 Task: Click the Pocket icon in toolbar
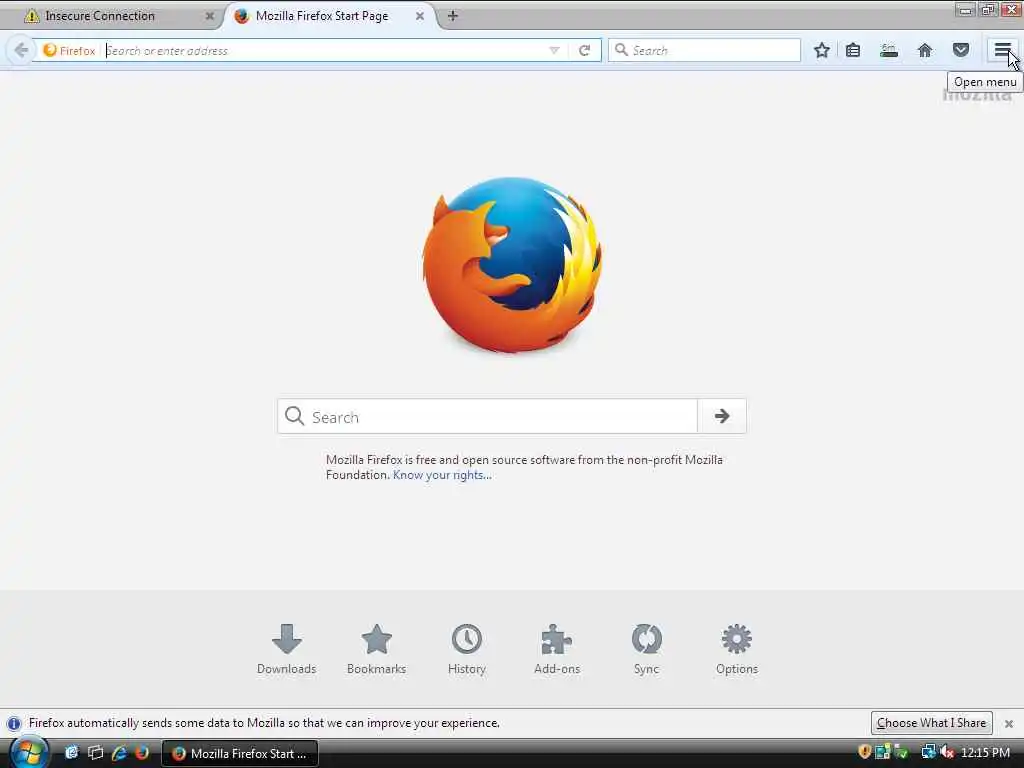(x=961, y=50)
